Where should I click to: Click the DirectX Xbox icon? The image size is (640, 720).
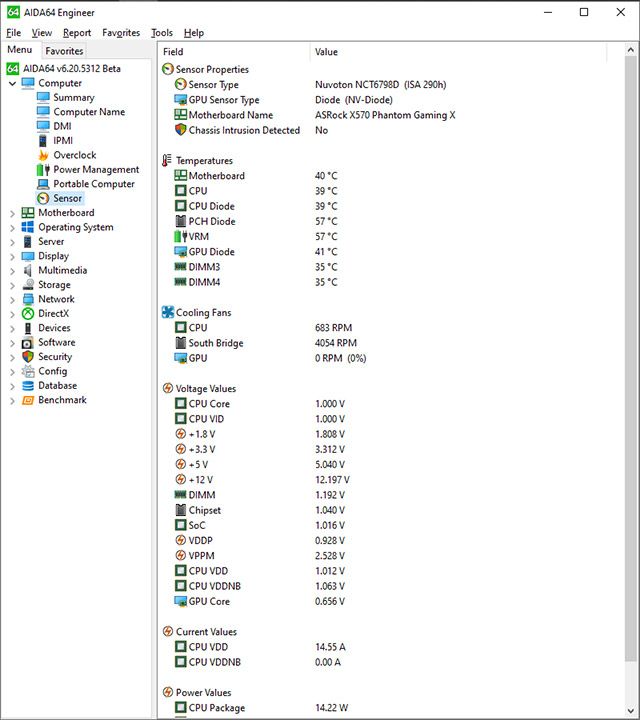click(x=28, y=313)
